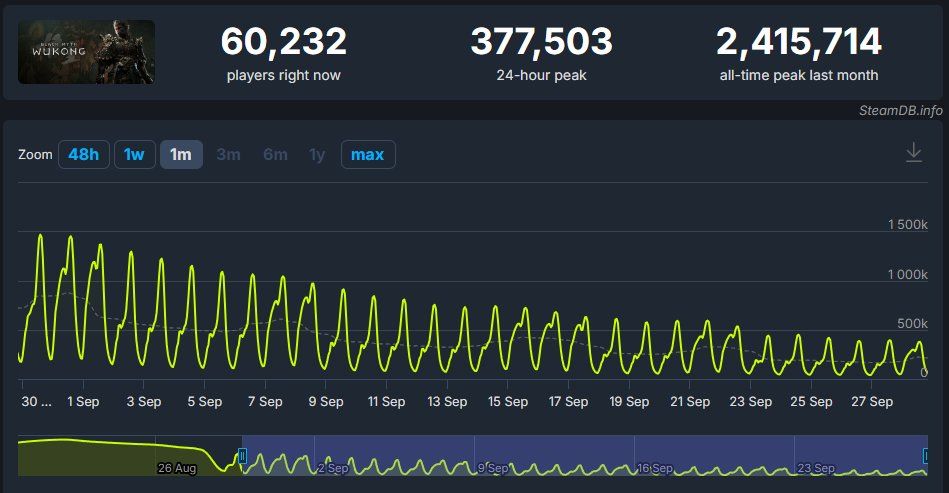Click the 25 Sep axis label
949x493 pixels.
[811, 402]
